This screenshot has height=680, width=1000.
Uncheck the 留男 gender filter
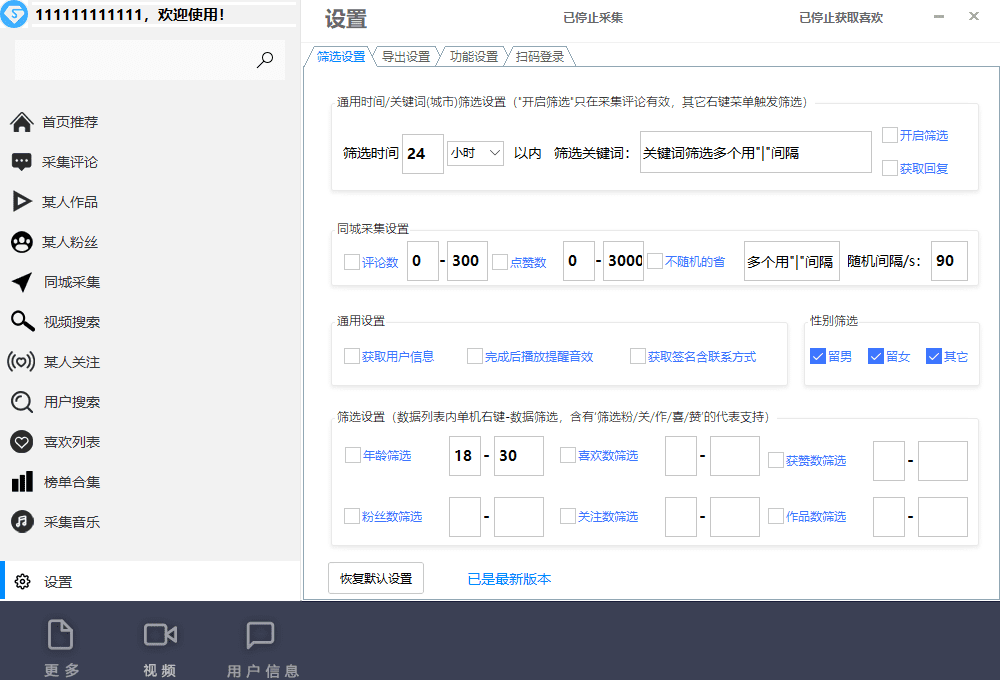click(815, 356)
